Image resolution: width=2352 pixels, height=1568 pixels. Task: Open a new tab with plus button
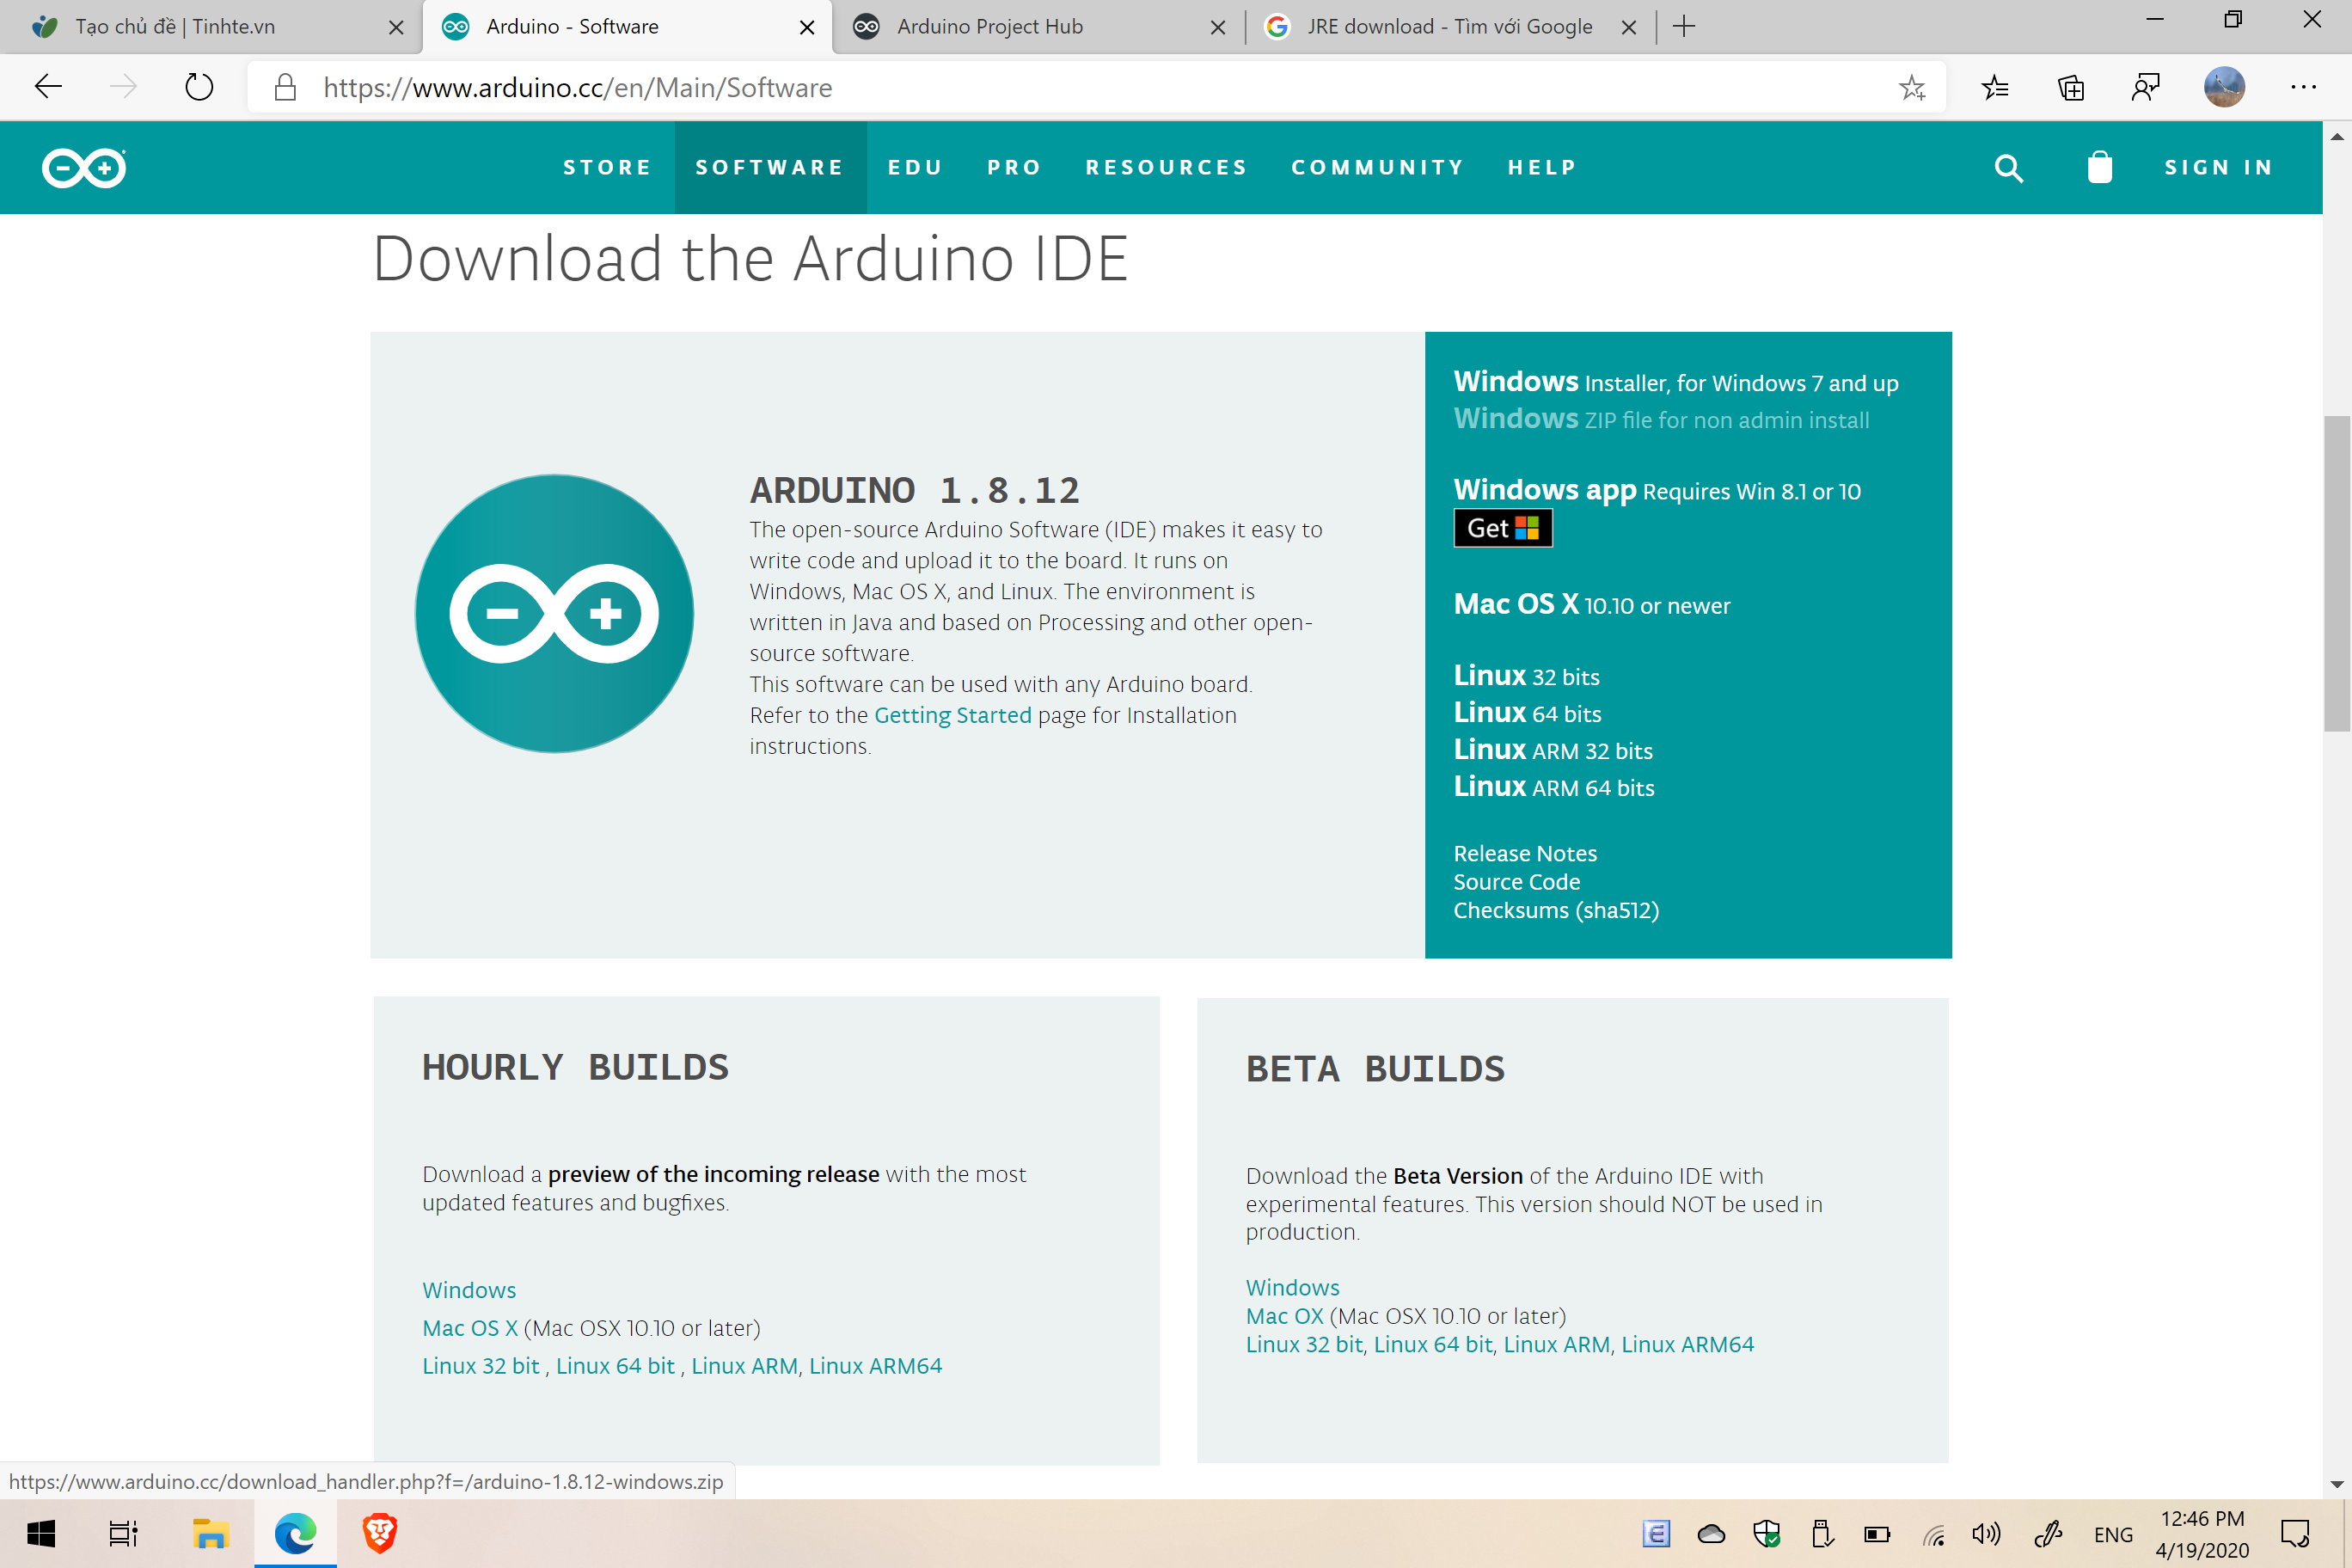coord(1684,27)
